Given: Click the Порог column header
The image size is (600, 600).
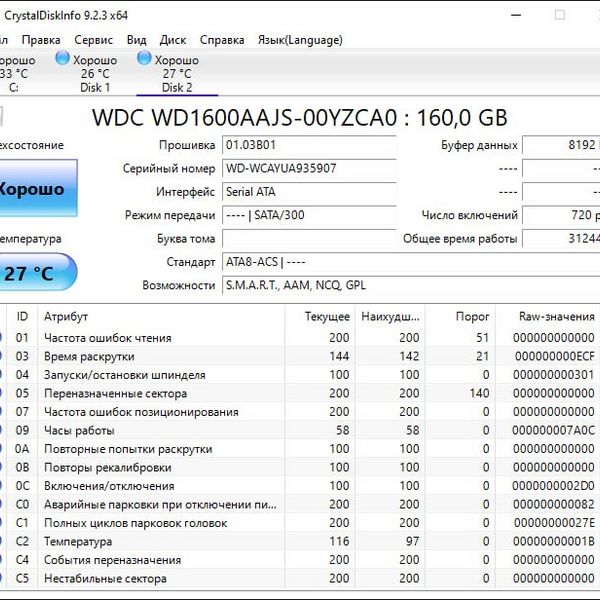Looking at the screenshot, I should click(460, 316).
